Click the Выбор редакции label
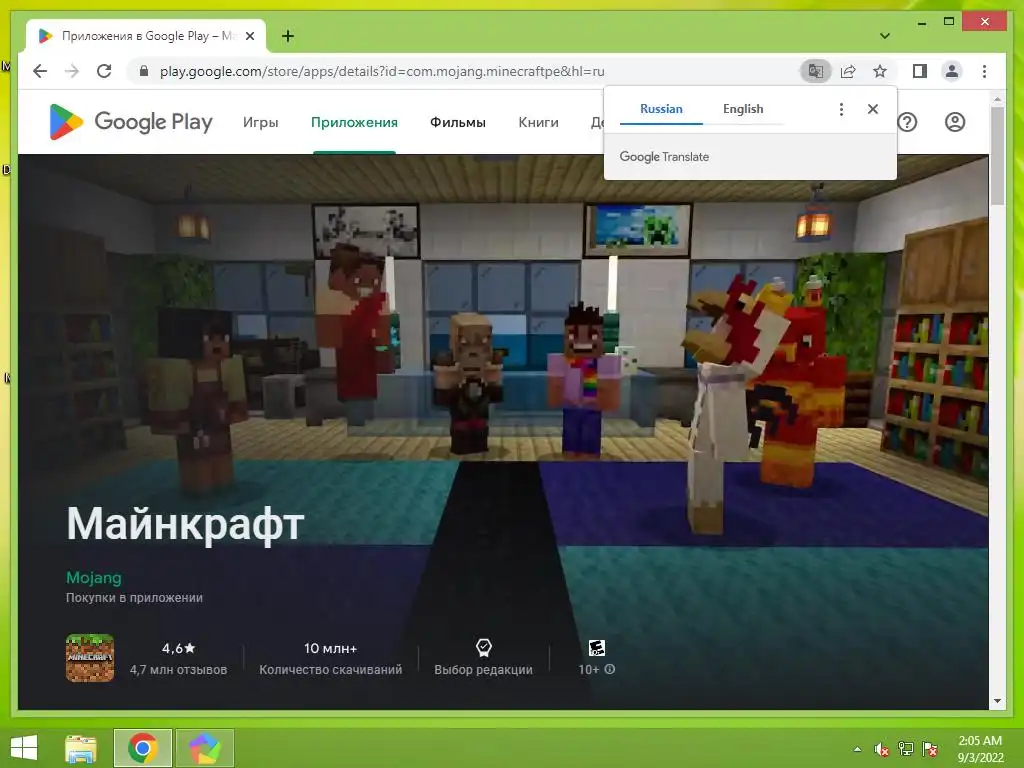 (x=483, y=670)
